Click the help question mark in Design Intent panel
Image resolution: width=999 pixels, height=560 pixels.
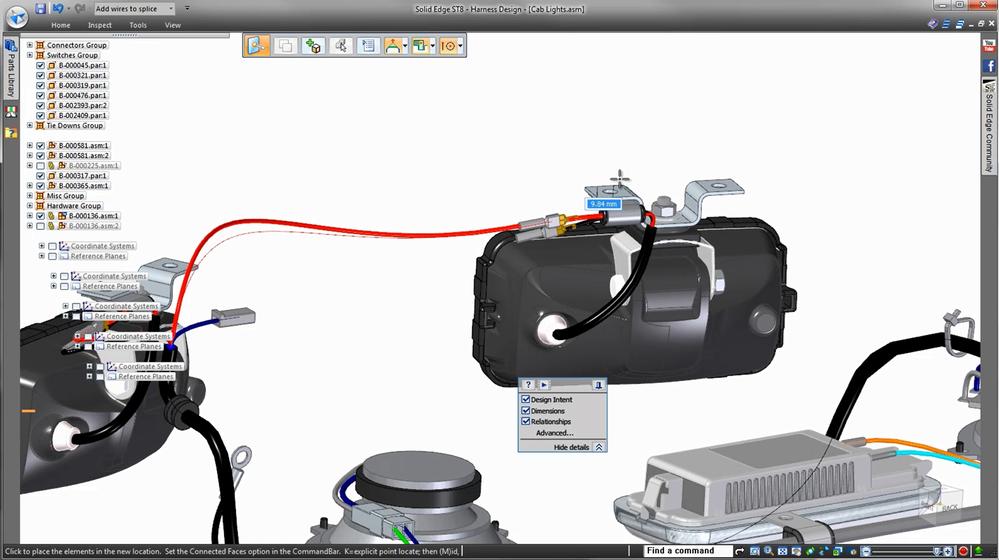528,385
